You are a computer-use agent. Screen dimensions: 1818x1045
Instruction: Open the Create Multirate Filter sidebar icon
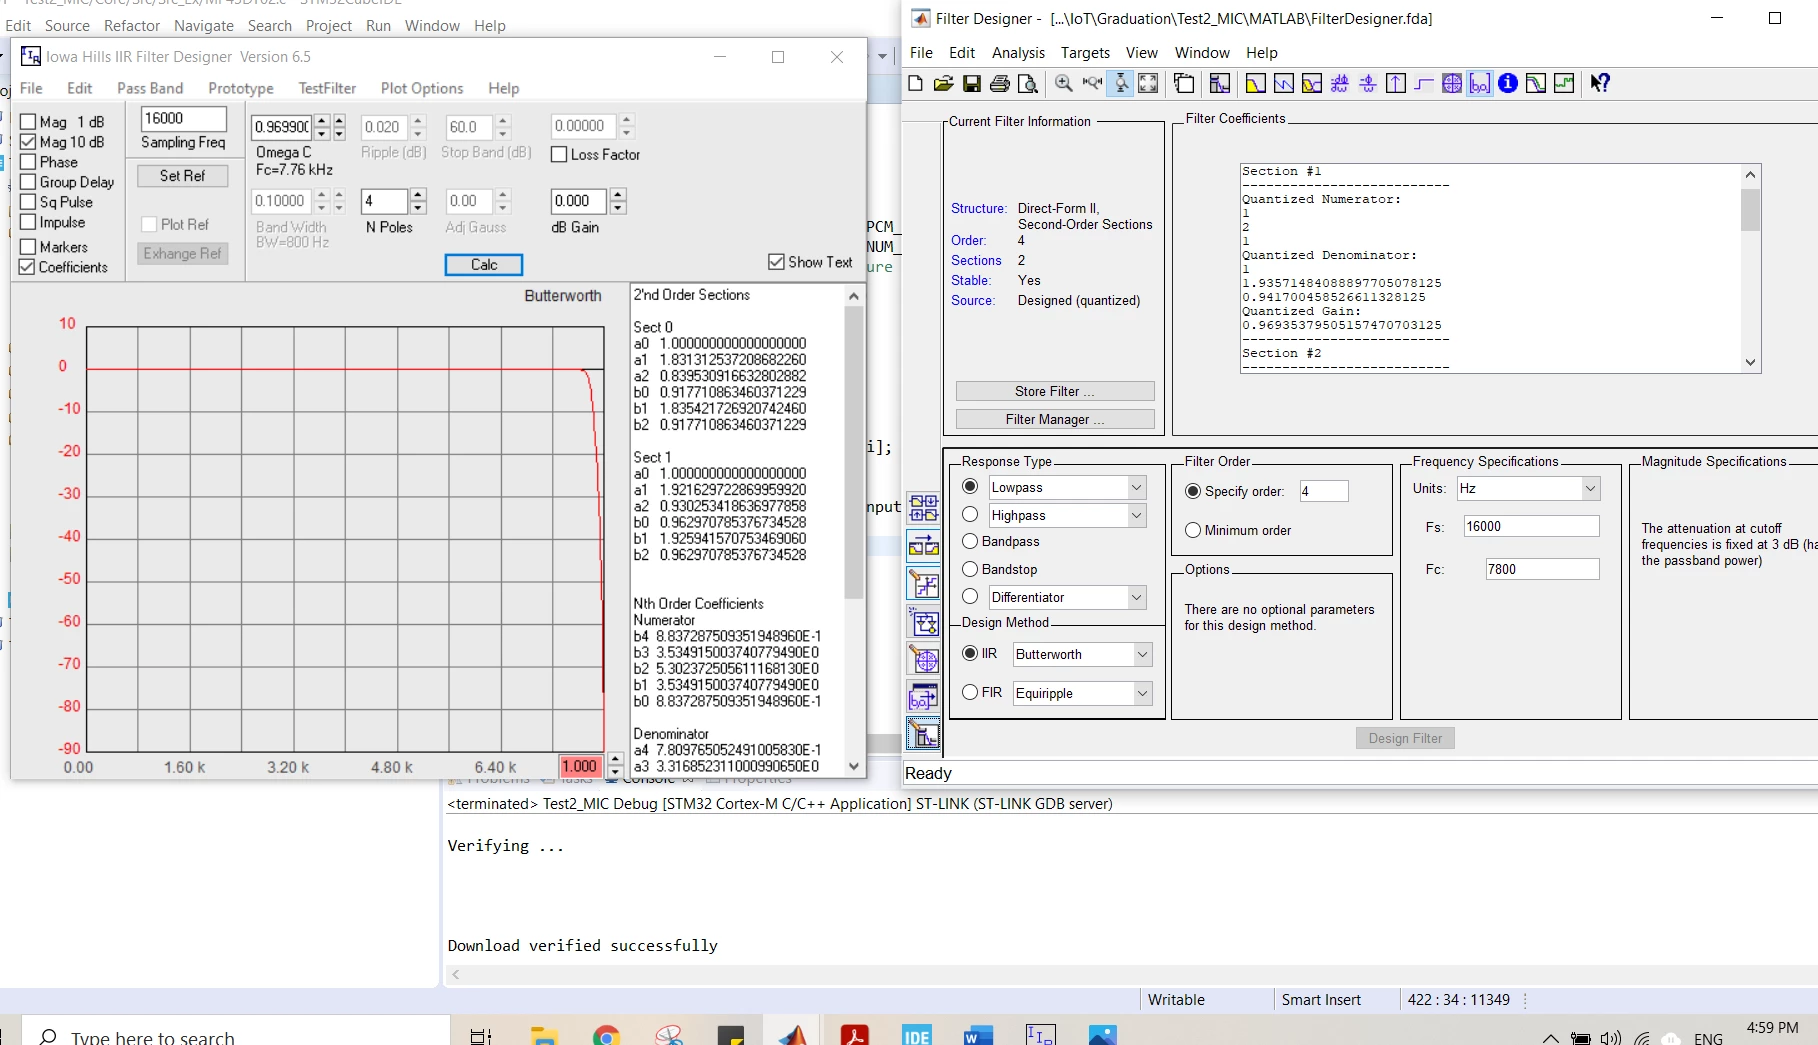923,508
